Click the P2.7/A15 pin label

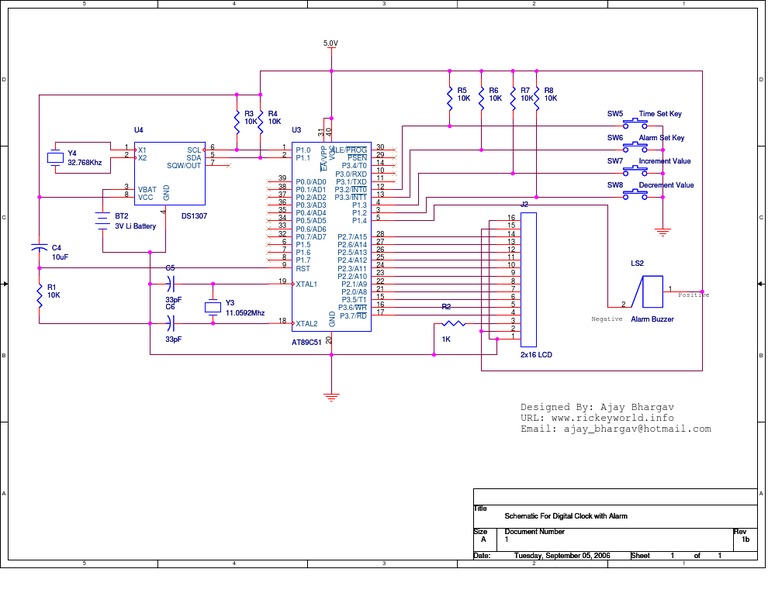(352, 237)
